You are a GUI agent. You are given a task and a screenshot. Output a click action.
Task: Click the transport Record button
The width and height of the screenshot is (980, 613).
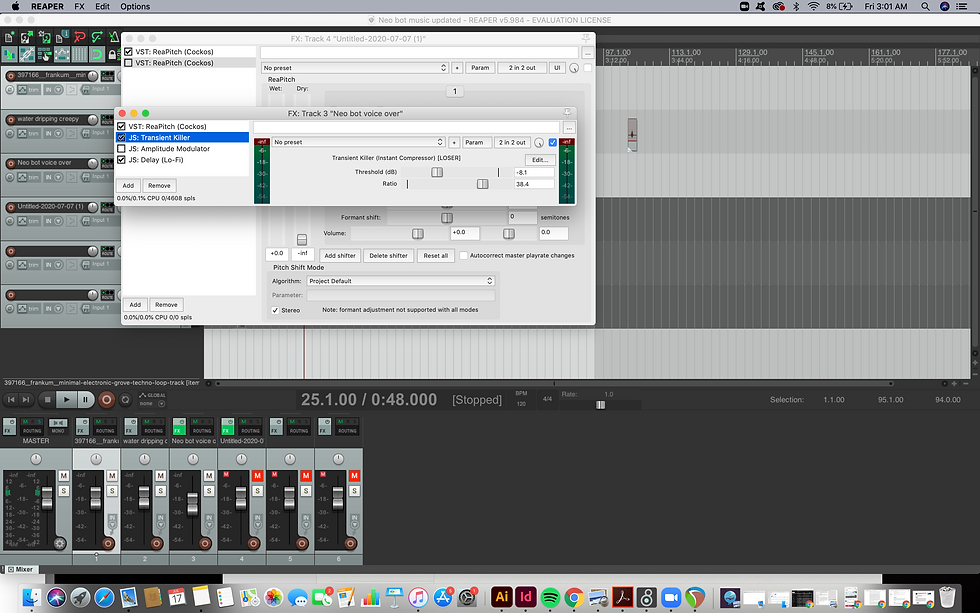click(x=106, y=399)
